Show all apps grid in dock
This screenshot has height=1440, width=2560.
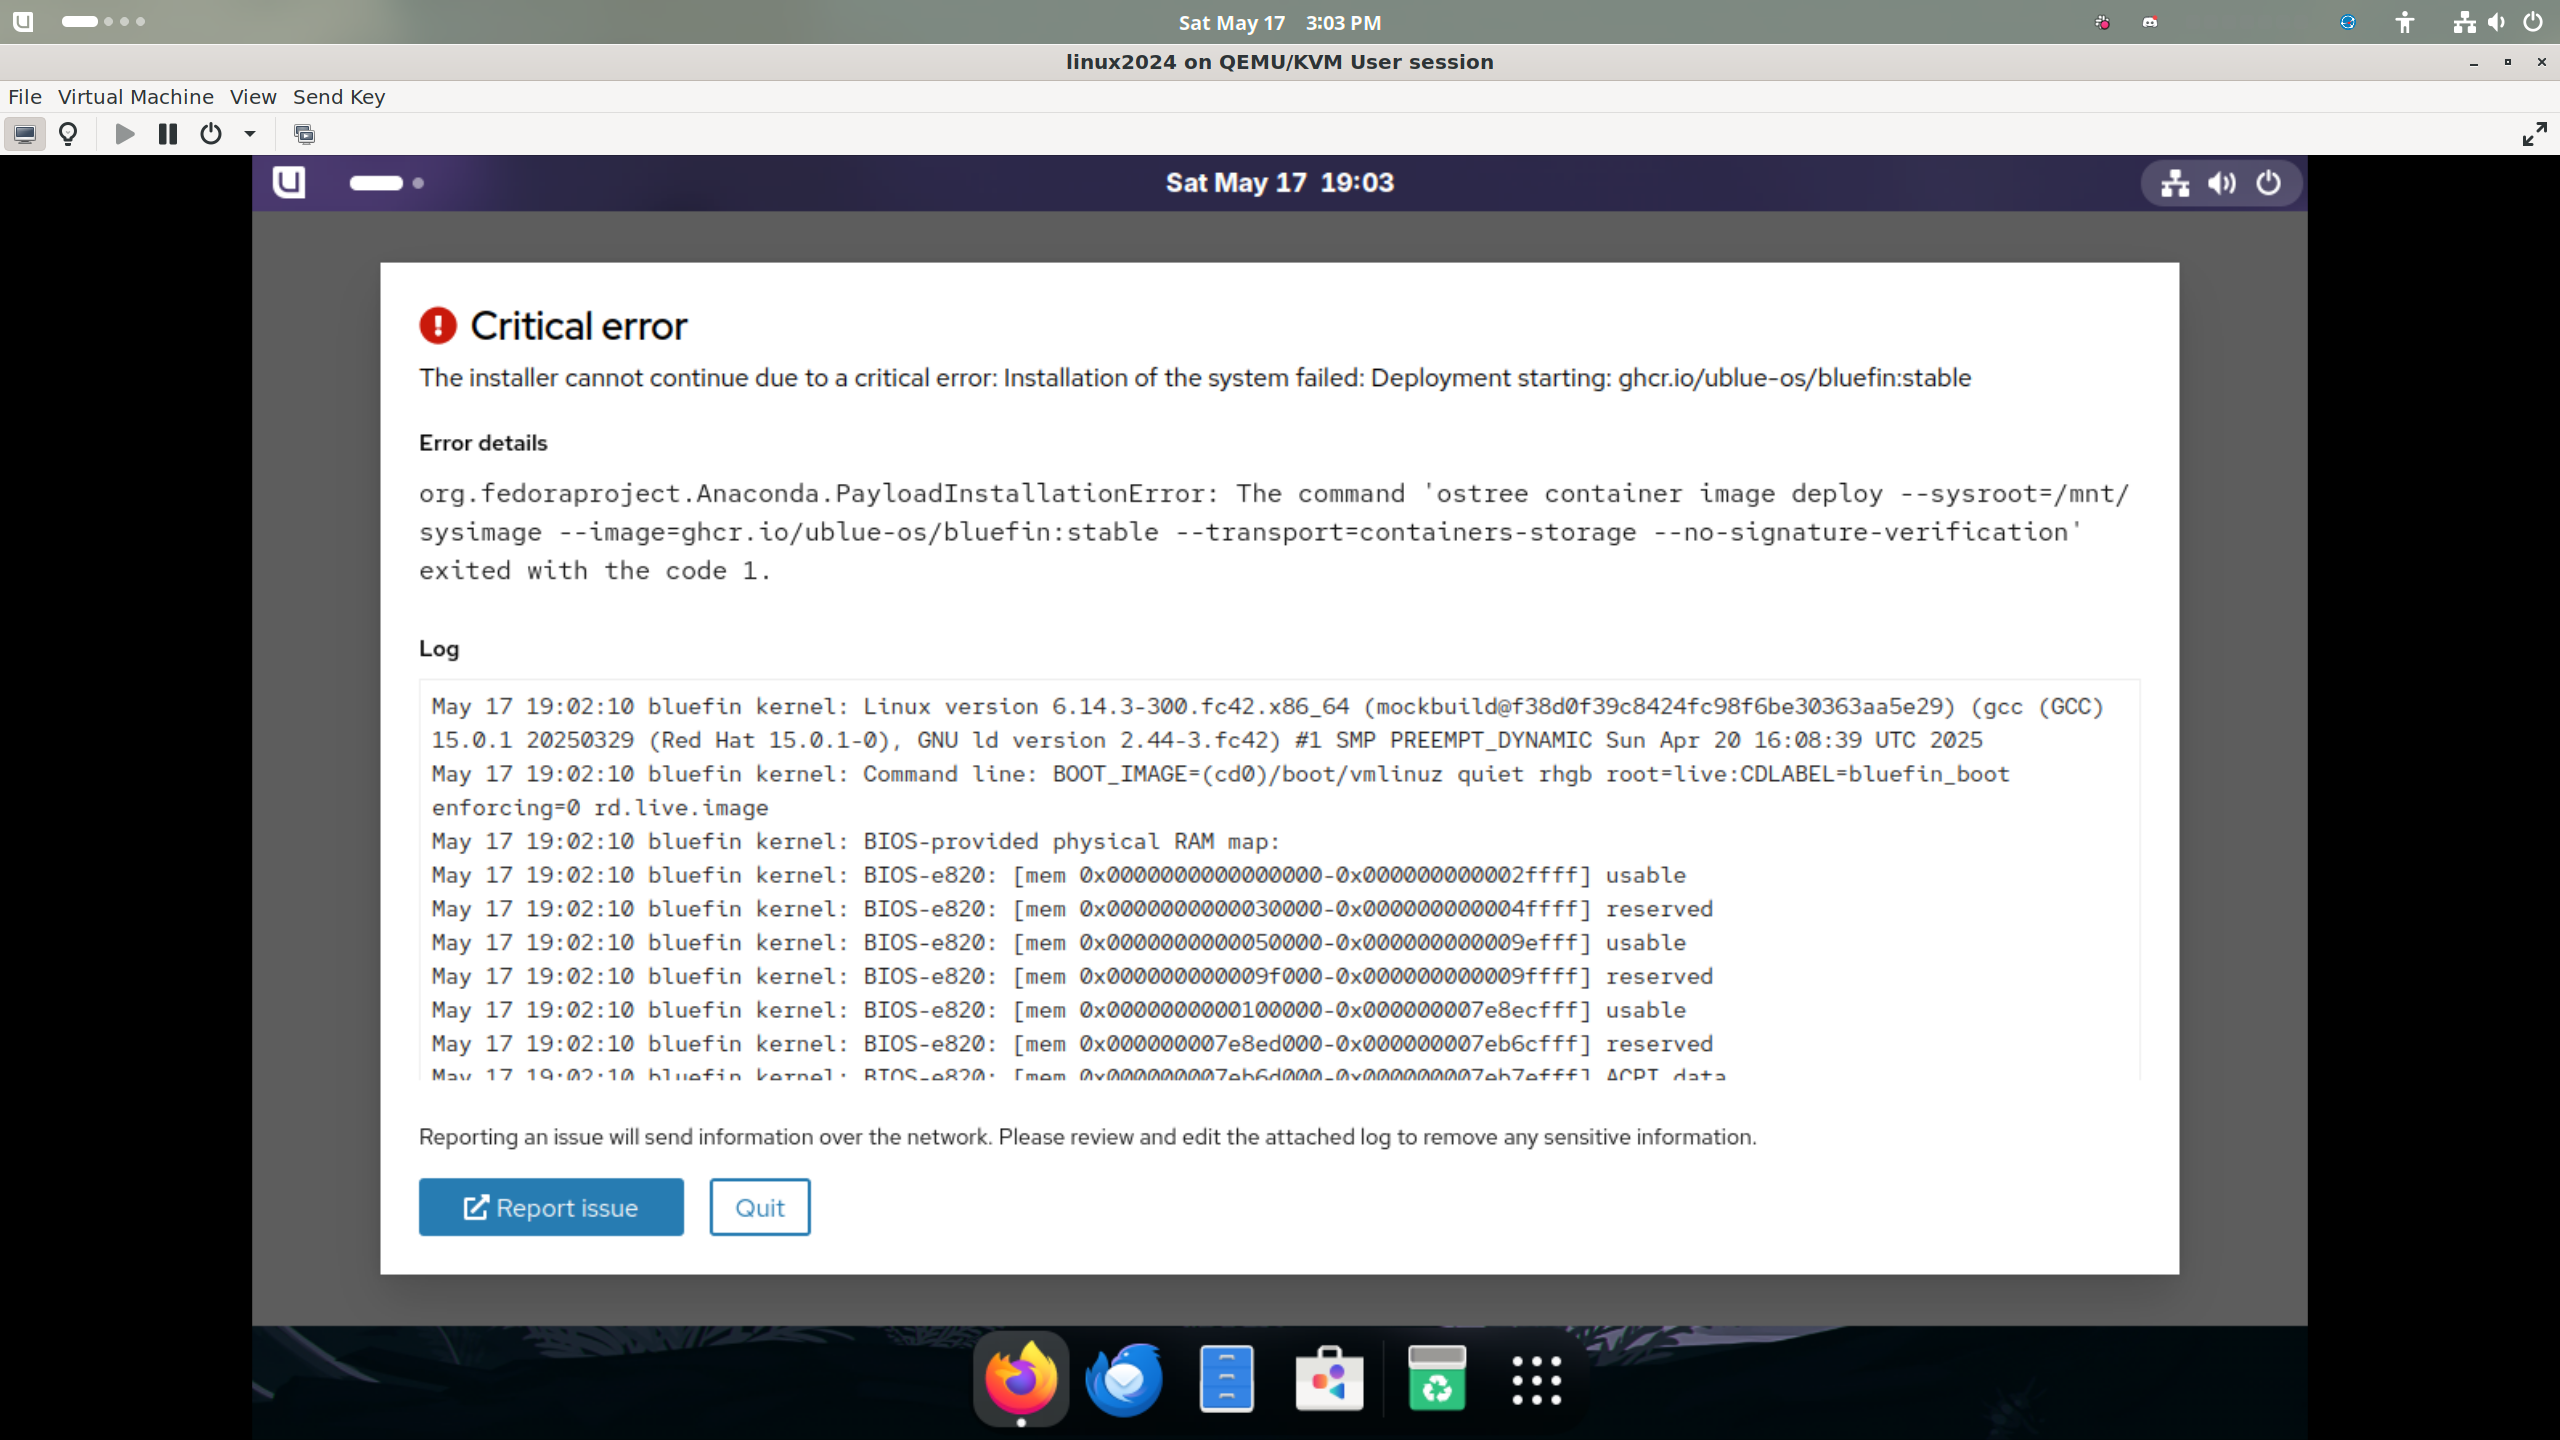click(1536, 1379)
